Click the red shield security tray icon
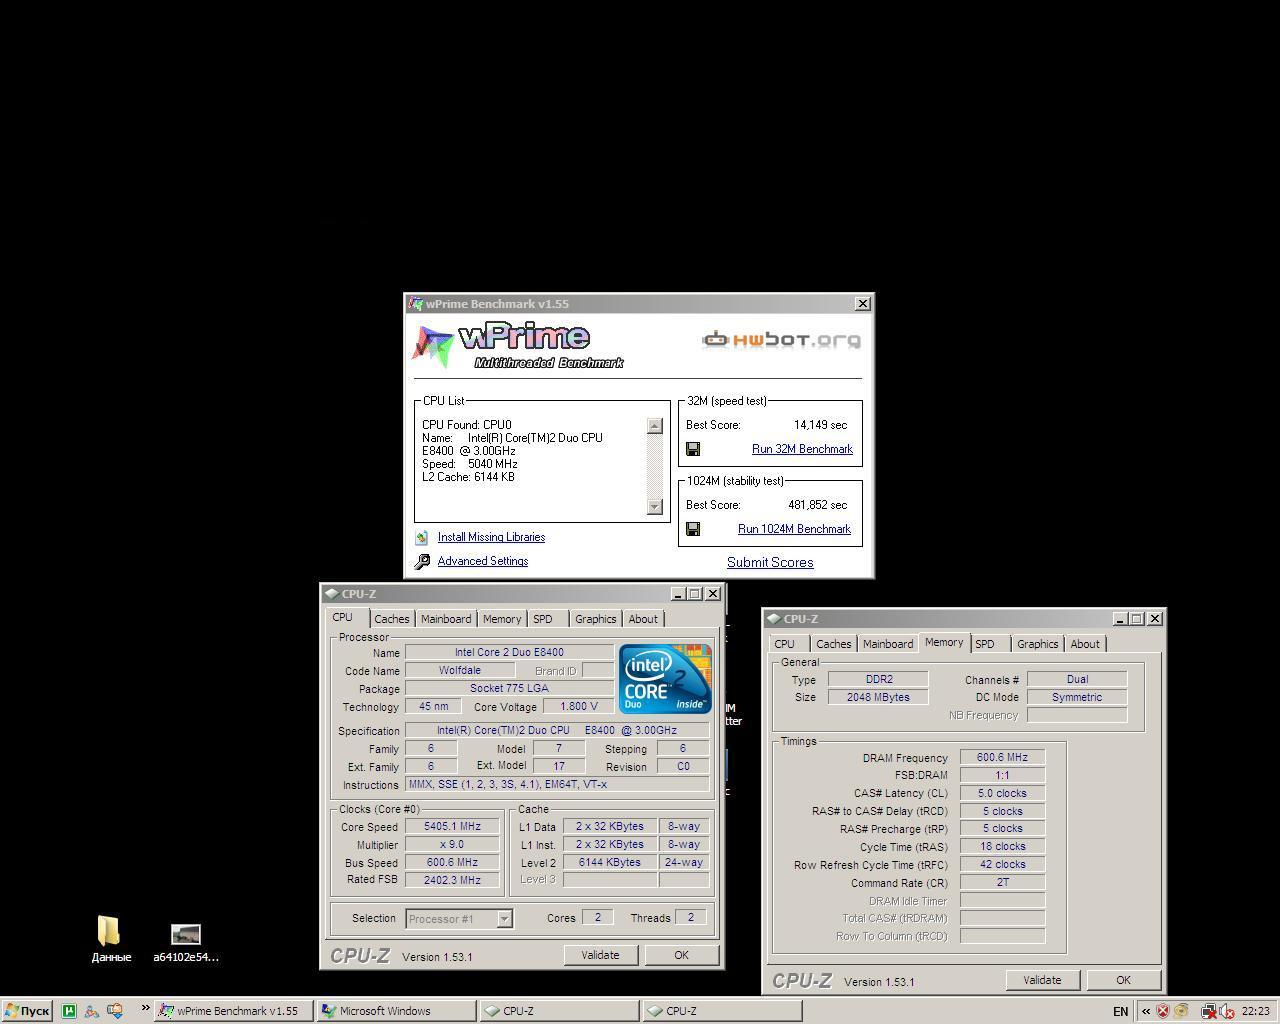The image size is (1280, 1024). [1163, 1011]
